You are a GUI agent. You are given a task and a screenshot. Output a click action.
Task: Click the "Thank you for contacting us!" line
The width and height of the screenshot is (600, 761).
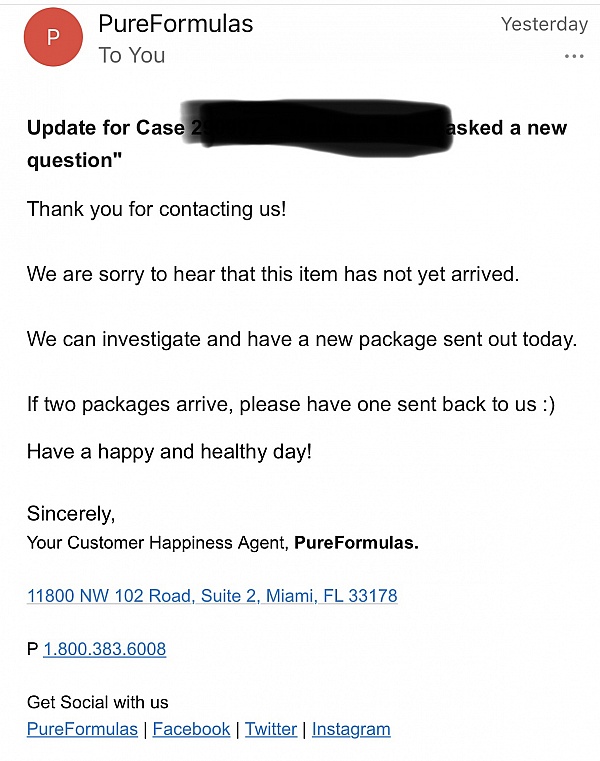pyautogui.click(x=156, y=209)
